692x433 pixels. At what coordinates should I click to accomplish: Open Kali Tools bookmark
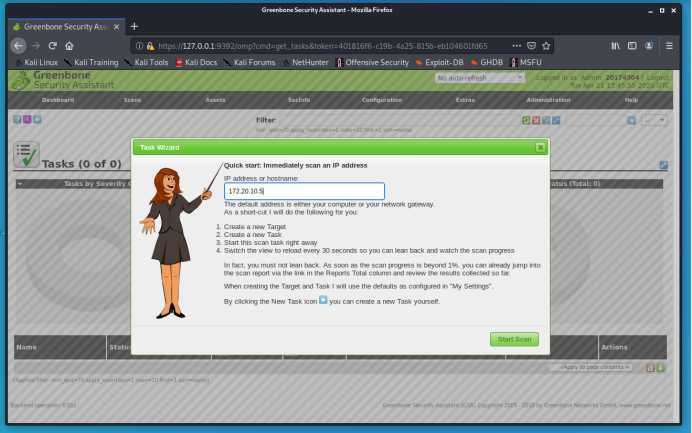[146, 63]
